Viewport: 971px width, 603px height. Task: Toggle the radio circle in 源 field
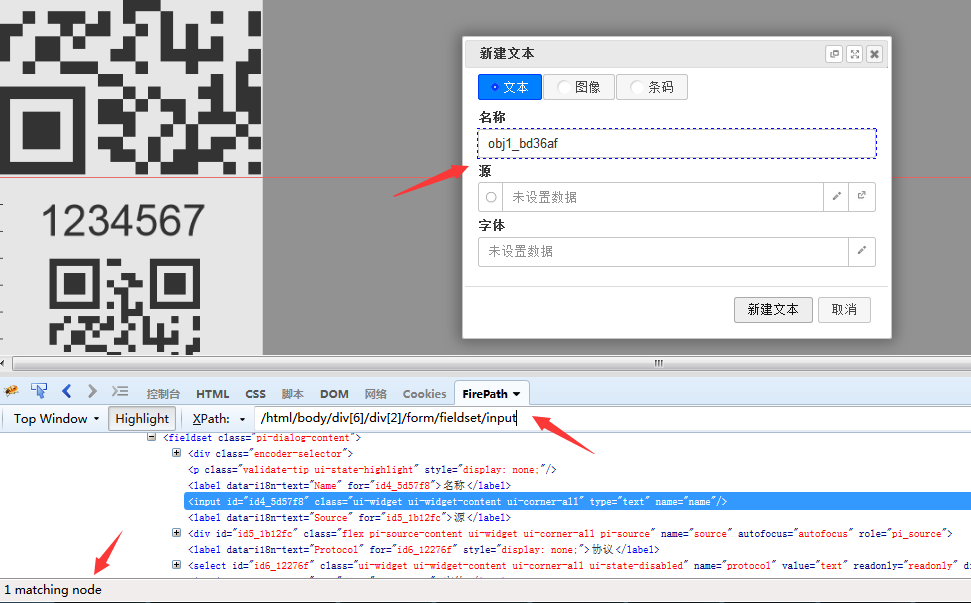(491, 197)
